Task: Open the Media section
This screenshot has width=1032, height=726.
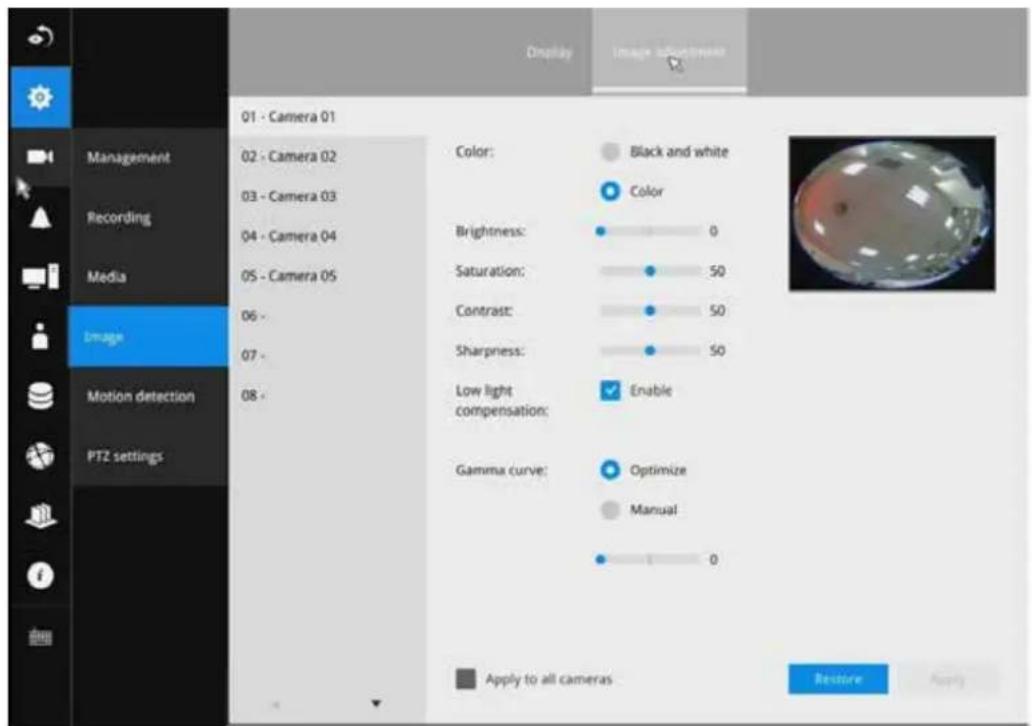Action: pyautogui.click(x=149, y=276)
